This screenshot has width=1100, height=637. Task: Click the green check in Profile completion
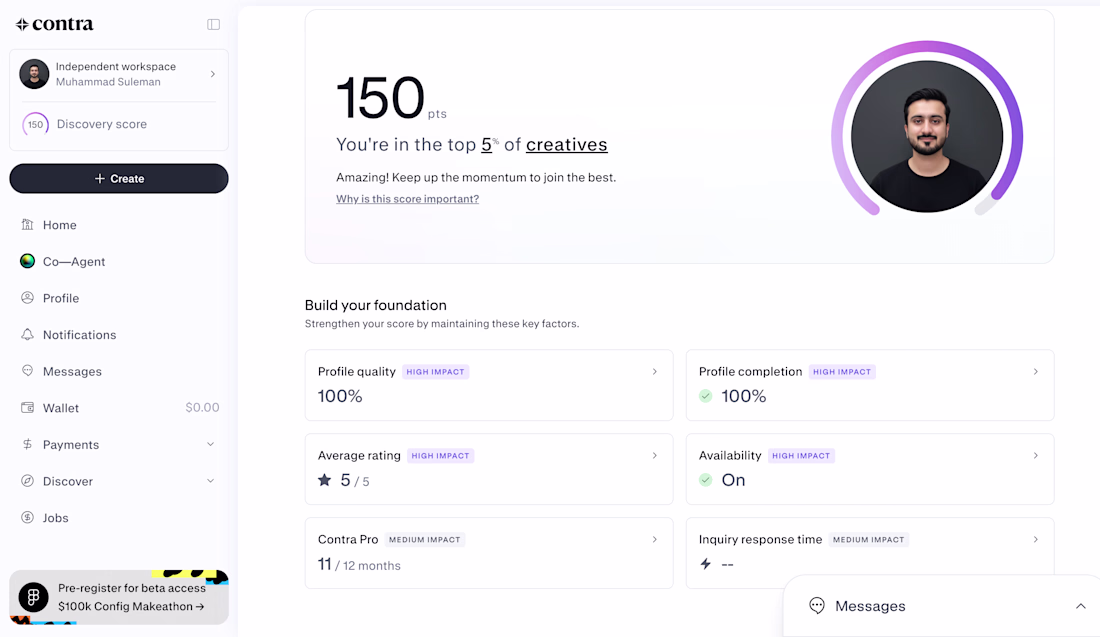click(x=706, y=396)
